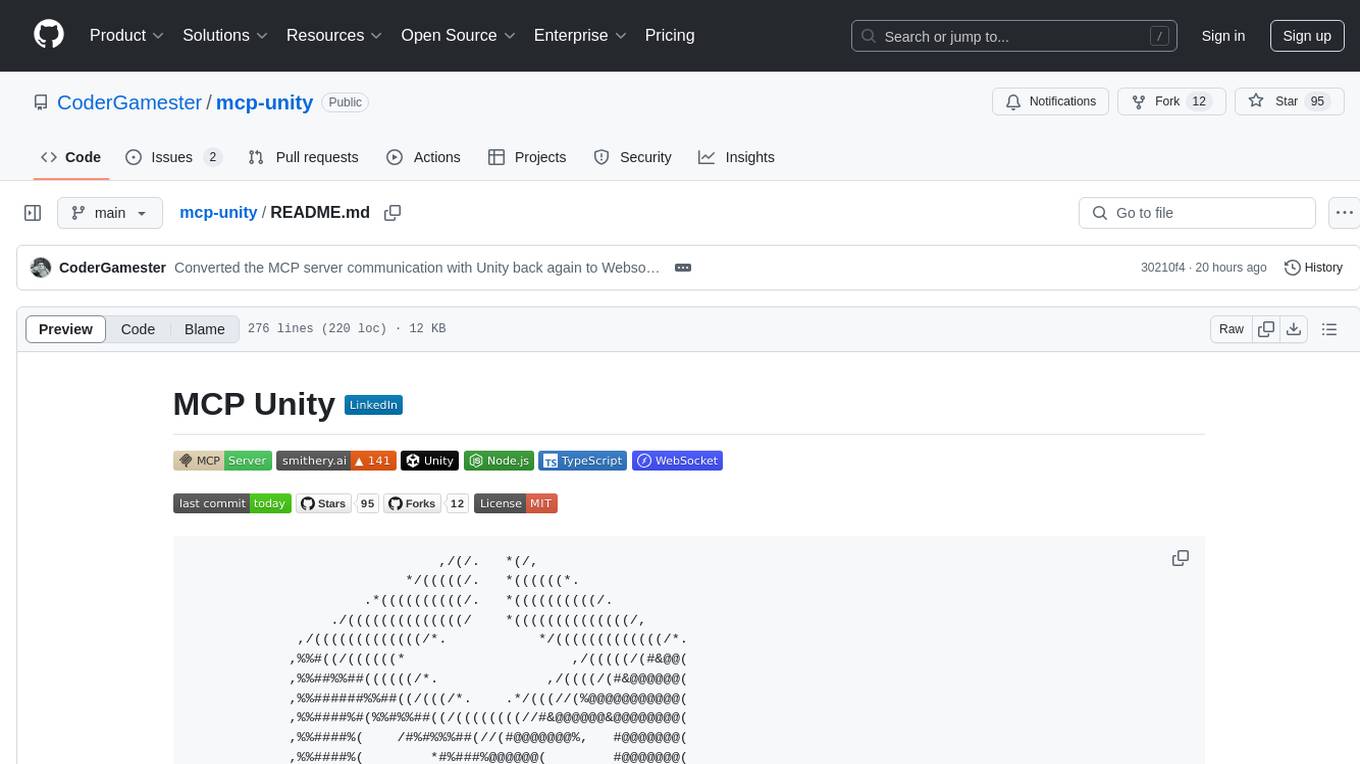Click the 276 lines file info text
Viewport: 1360px width, 764px height.
tap(347, 329)
